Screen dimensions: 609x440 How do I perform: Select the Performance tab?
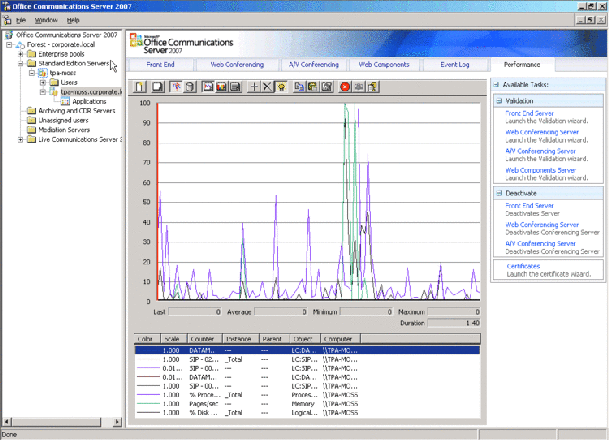522,64
